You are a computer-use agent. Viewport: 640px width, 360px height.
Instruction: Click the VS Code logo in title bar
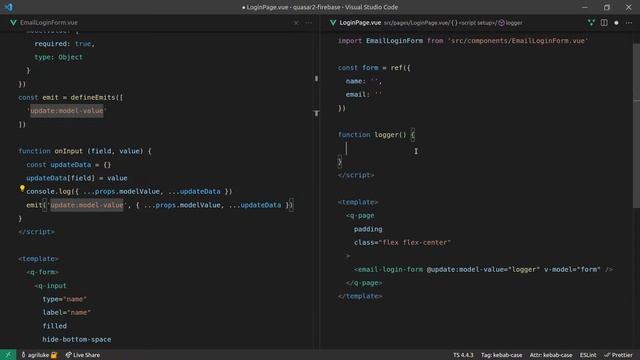click(9, 7)
